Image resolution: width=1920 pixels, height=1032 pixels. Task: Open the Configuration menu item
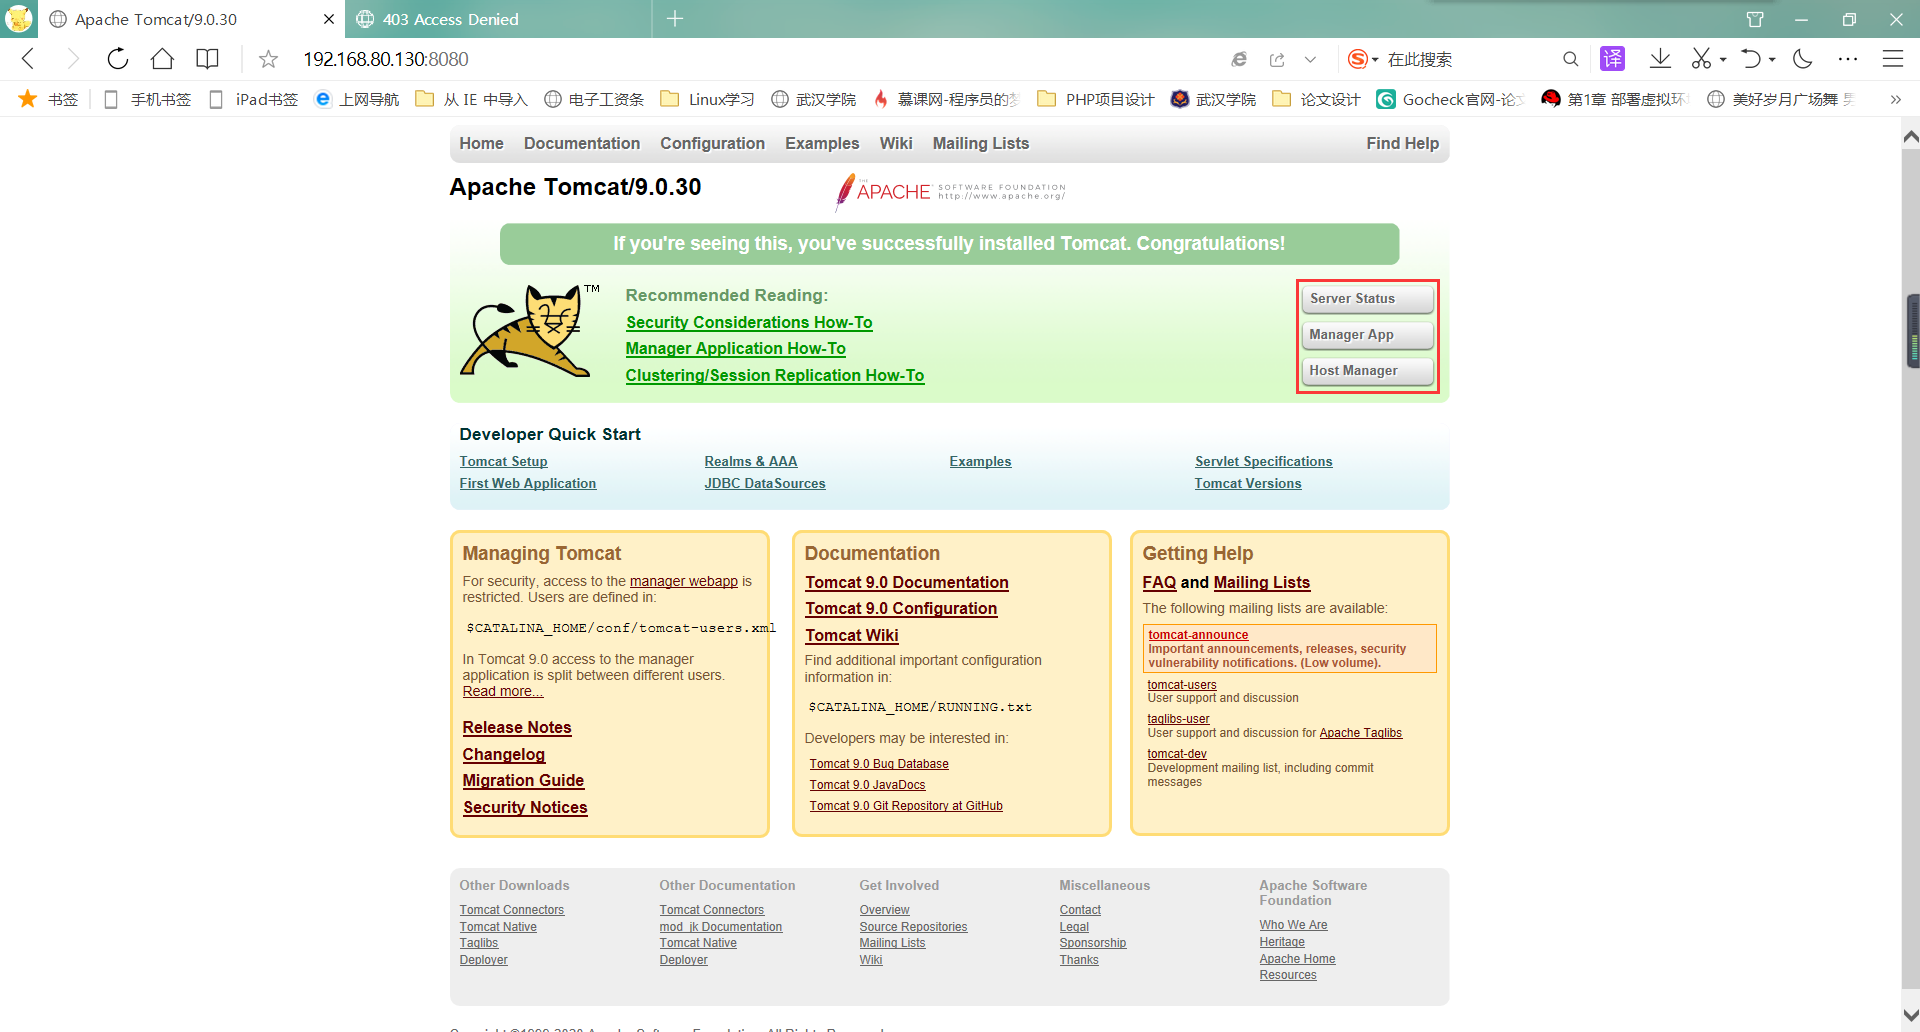coord(712,143)
